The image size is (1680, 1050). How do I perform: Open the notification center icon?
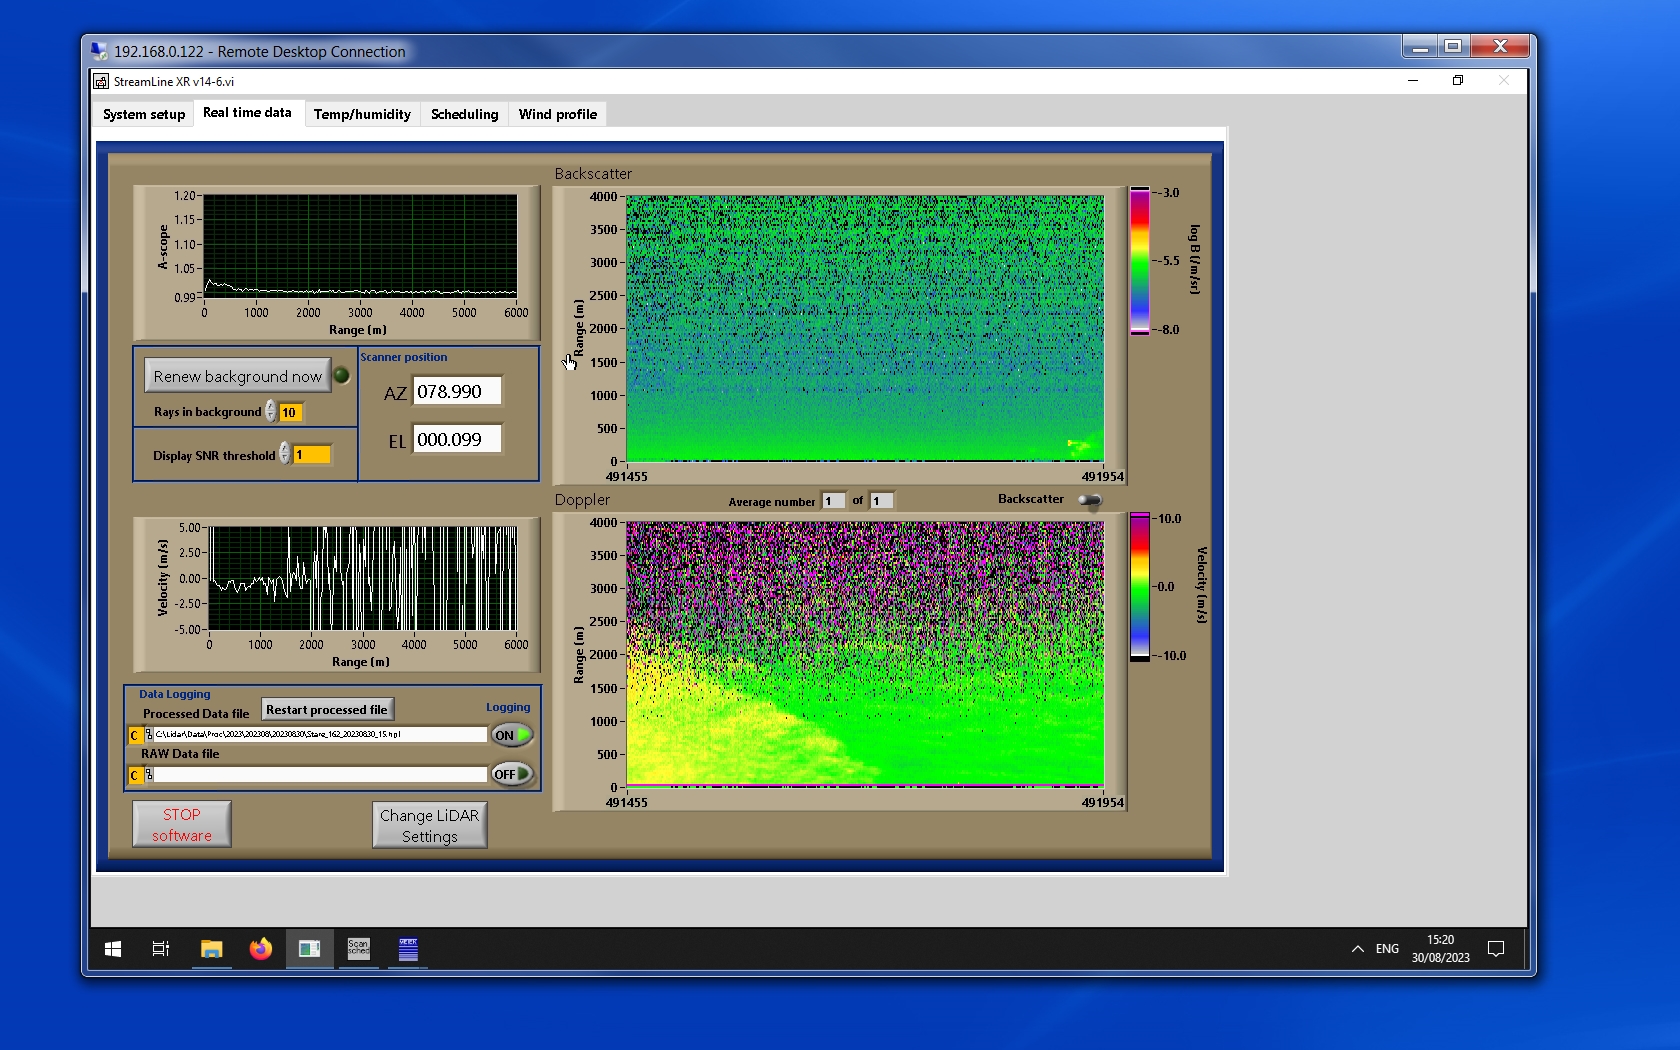[1496, 949]
